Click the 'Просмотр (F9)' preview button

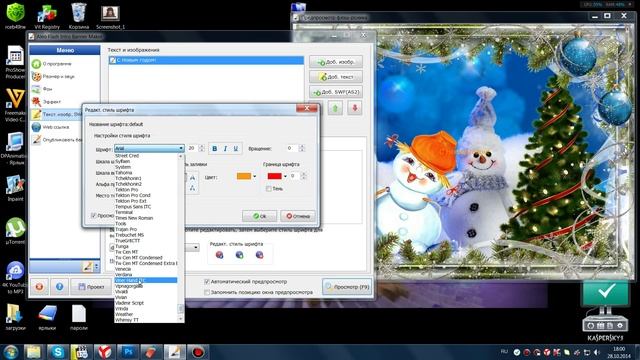pos(347,287)
